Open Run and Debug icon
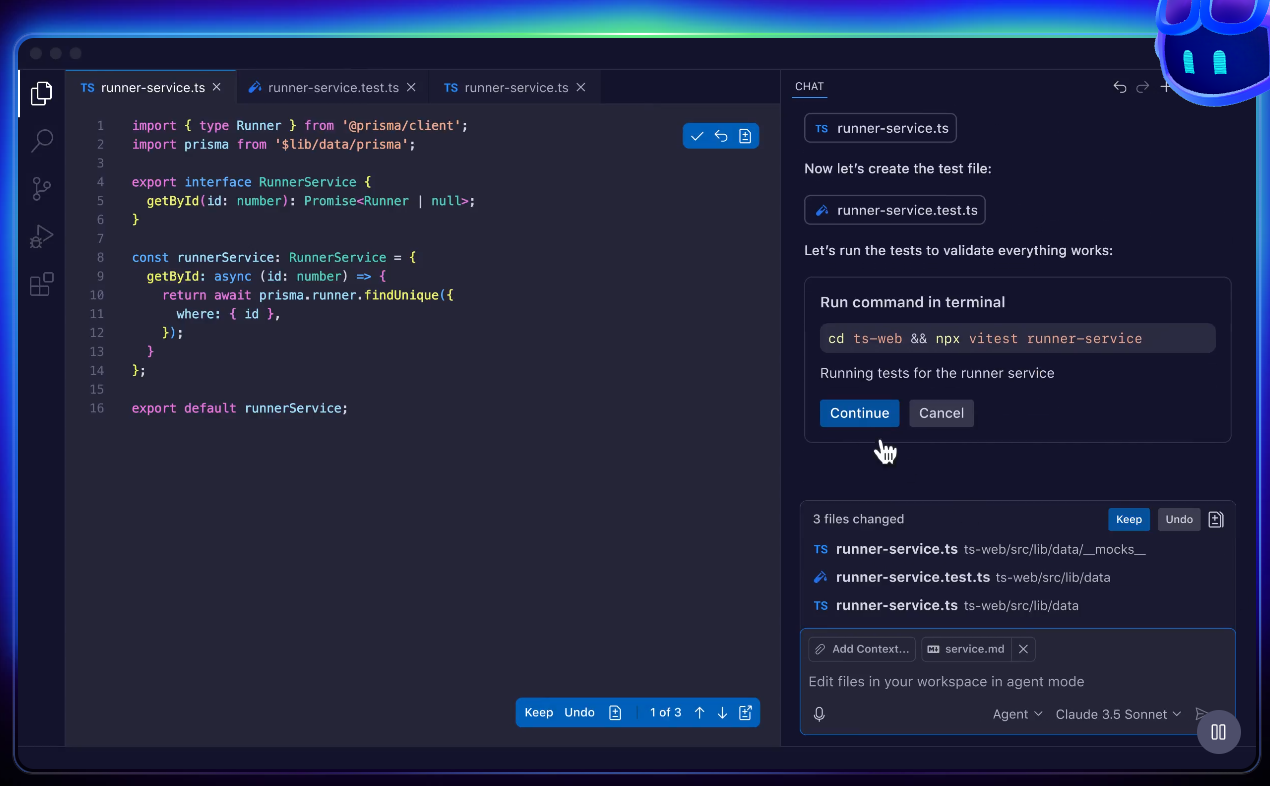1270x786 pixels. point(41,237)
